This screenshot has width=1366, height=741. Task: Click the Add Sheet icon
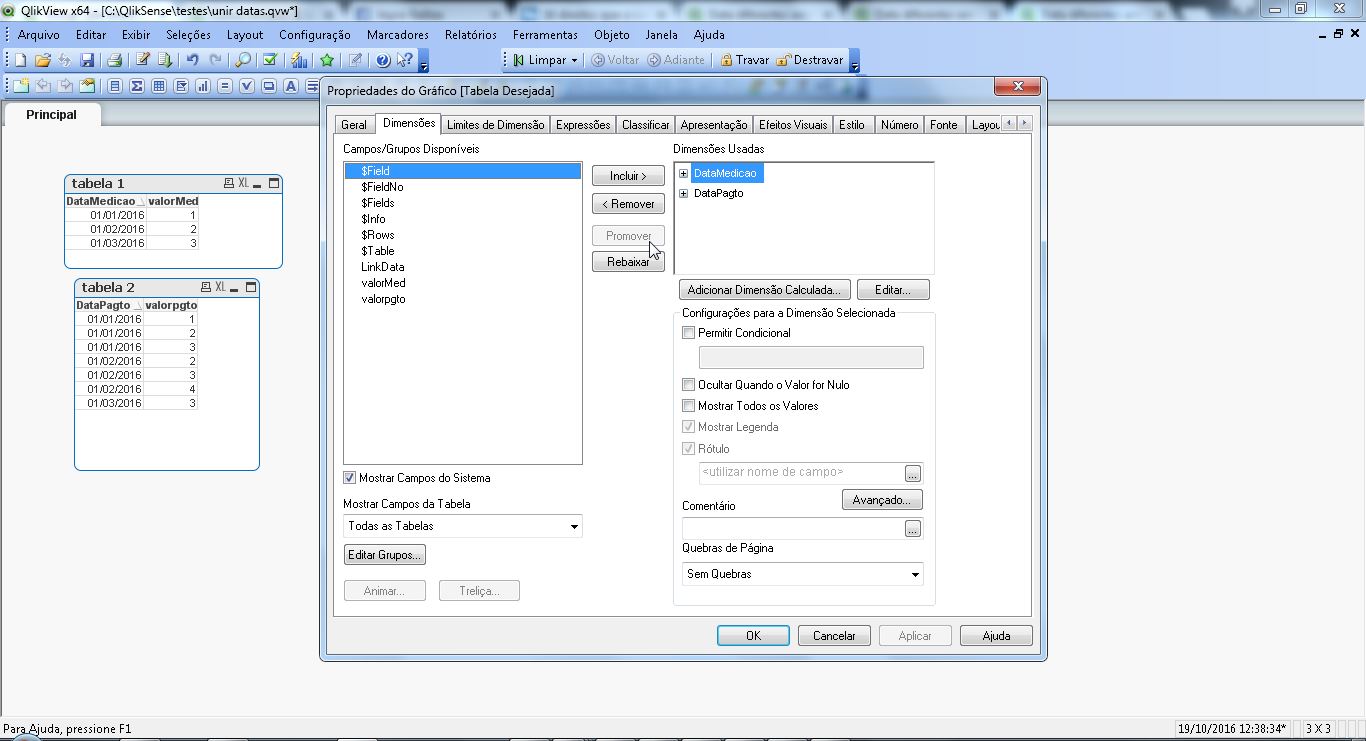point(20,86)
